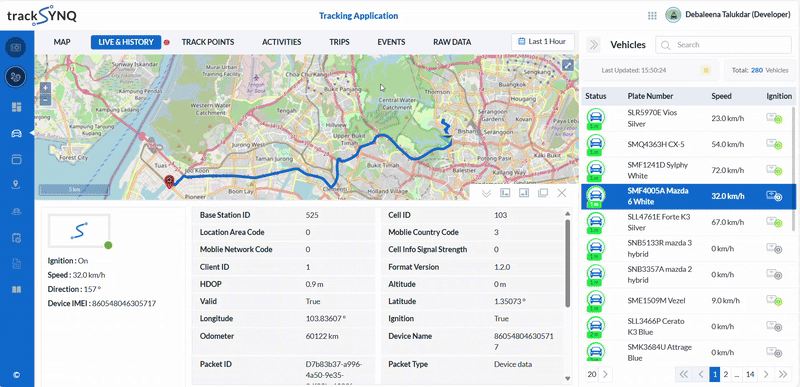
Task: Pop out the details panel window icon
Action: click(543, 193)
